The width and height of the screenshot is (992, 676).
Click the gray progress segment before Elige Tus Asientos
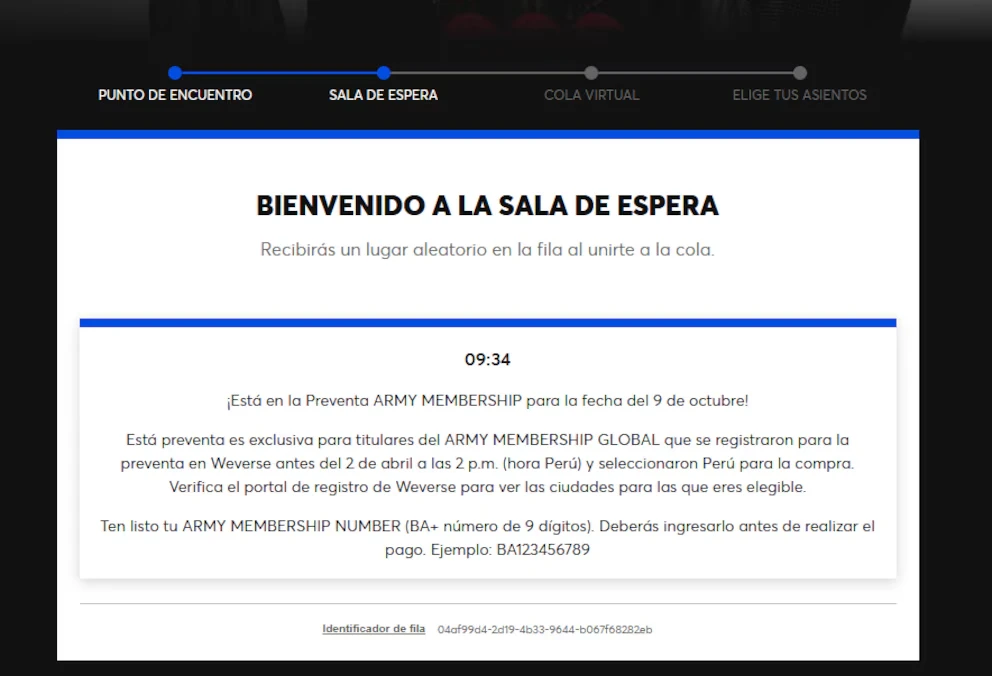pos(695,73)
